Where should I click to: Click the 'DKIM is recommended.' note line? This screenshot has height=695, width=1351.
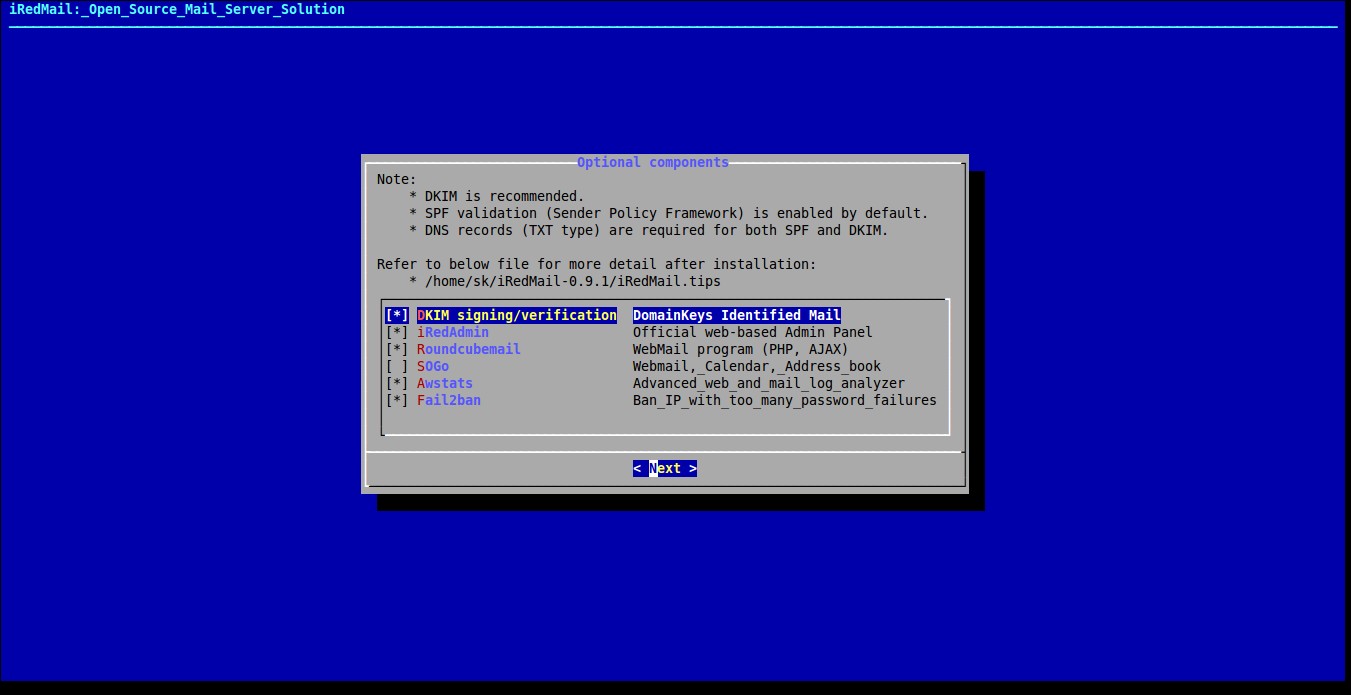click(505, 196)
